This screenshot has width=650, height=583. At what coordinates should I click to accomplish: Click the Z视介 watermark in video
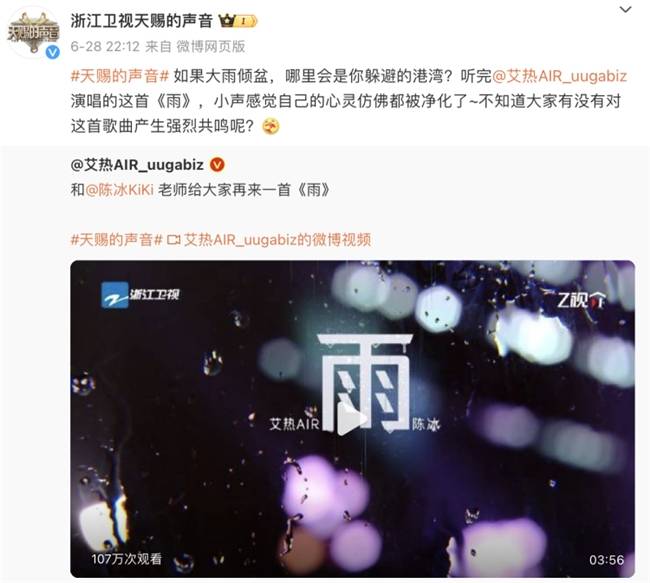coord(582,300)
